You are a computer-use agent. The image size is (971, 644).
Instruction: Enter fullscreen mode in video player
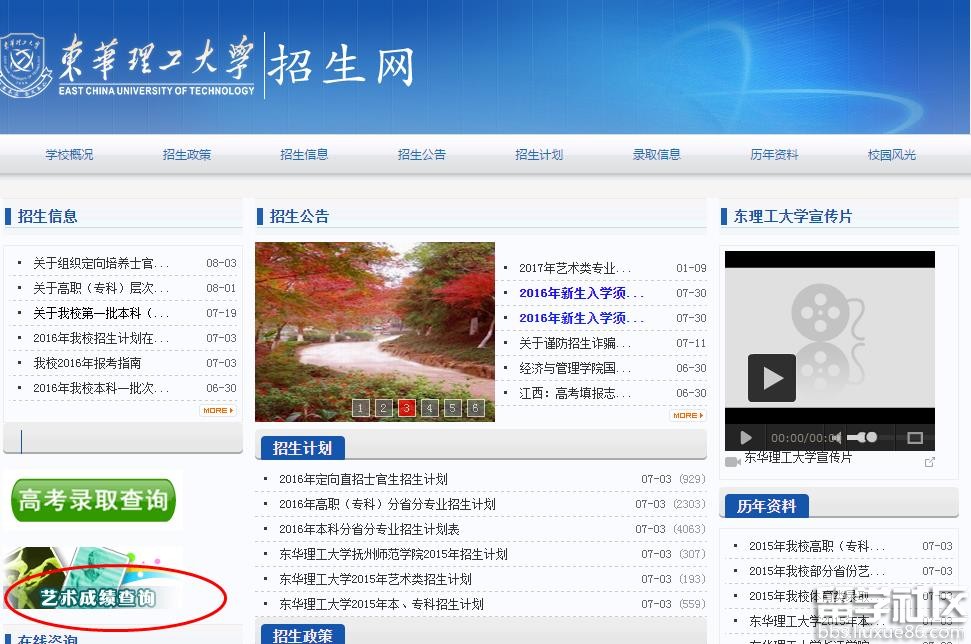(x=914, y=438)
